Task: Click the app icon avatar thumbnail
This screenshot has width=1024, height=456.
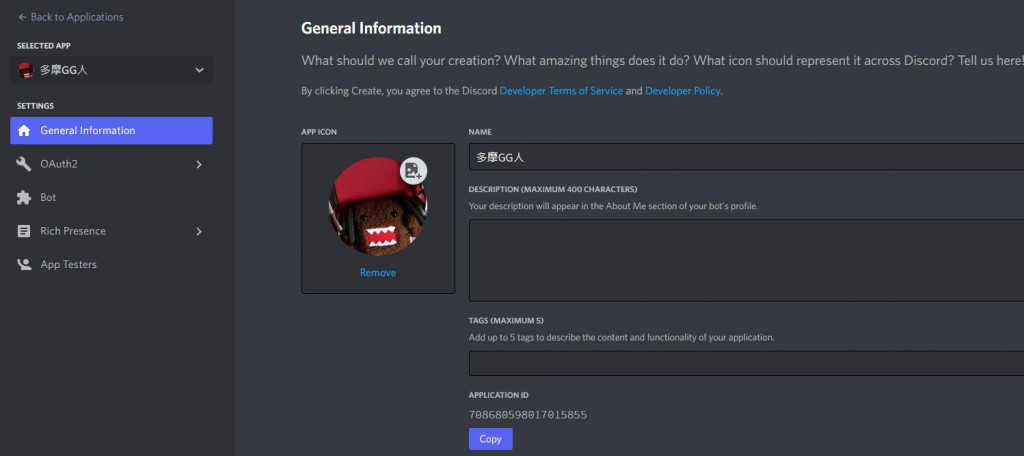Action: pos(377,206)
